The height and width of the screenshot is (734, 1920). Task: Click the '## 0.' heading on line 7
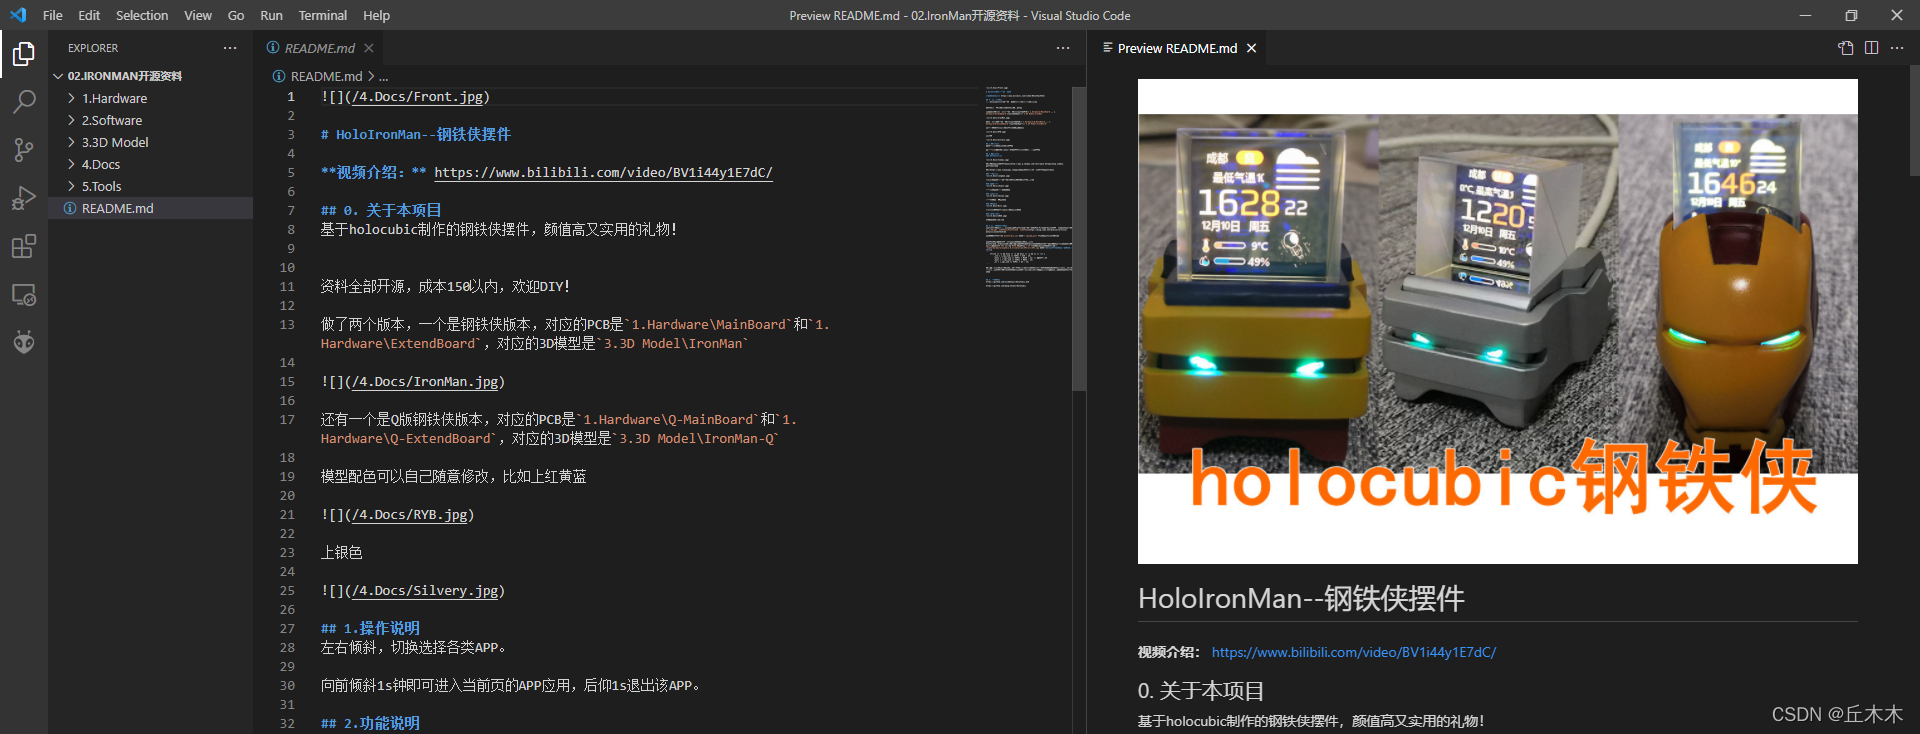pos(381,210)
